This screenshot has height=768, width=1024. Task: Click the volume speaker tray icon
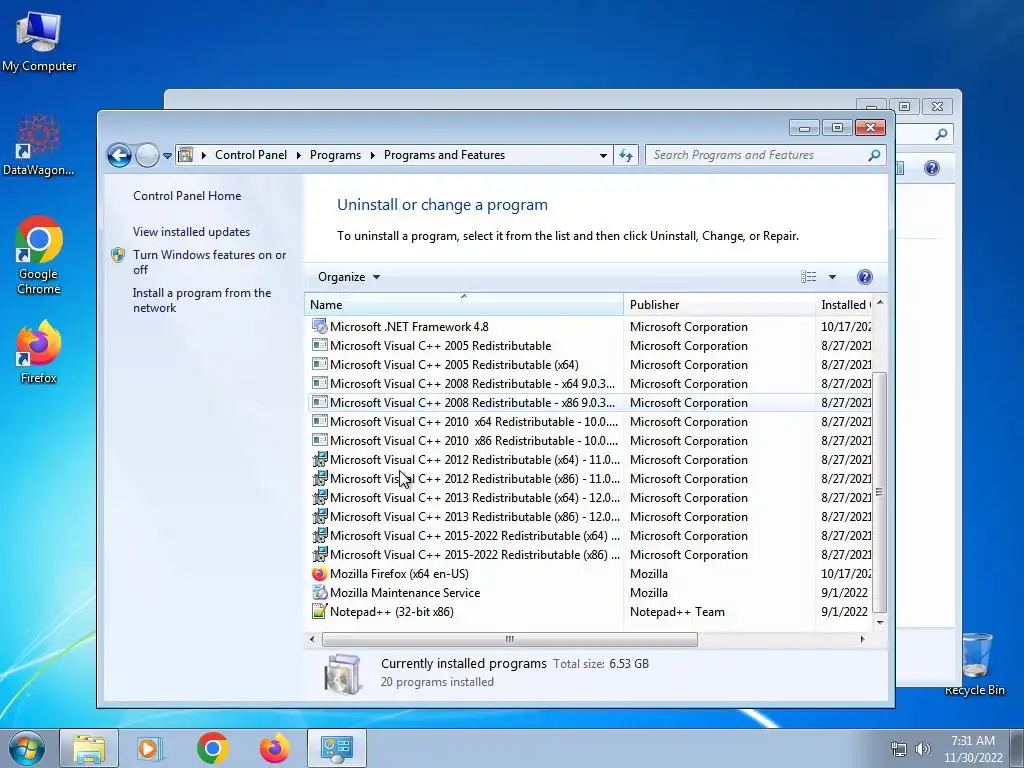click(x=923, y=749)
